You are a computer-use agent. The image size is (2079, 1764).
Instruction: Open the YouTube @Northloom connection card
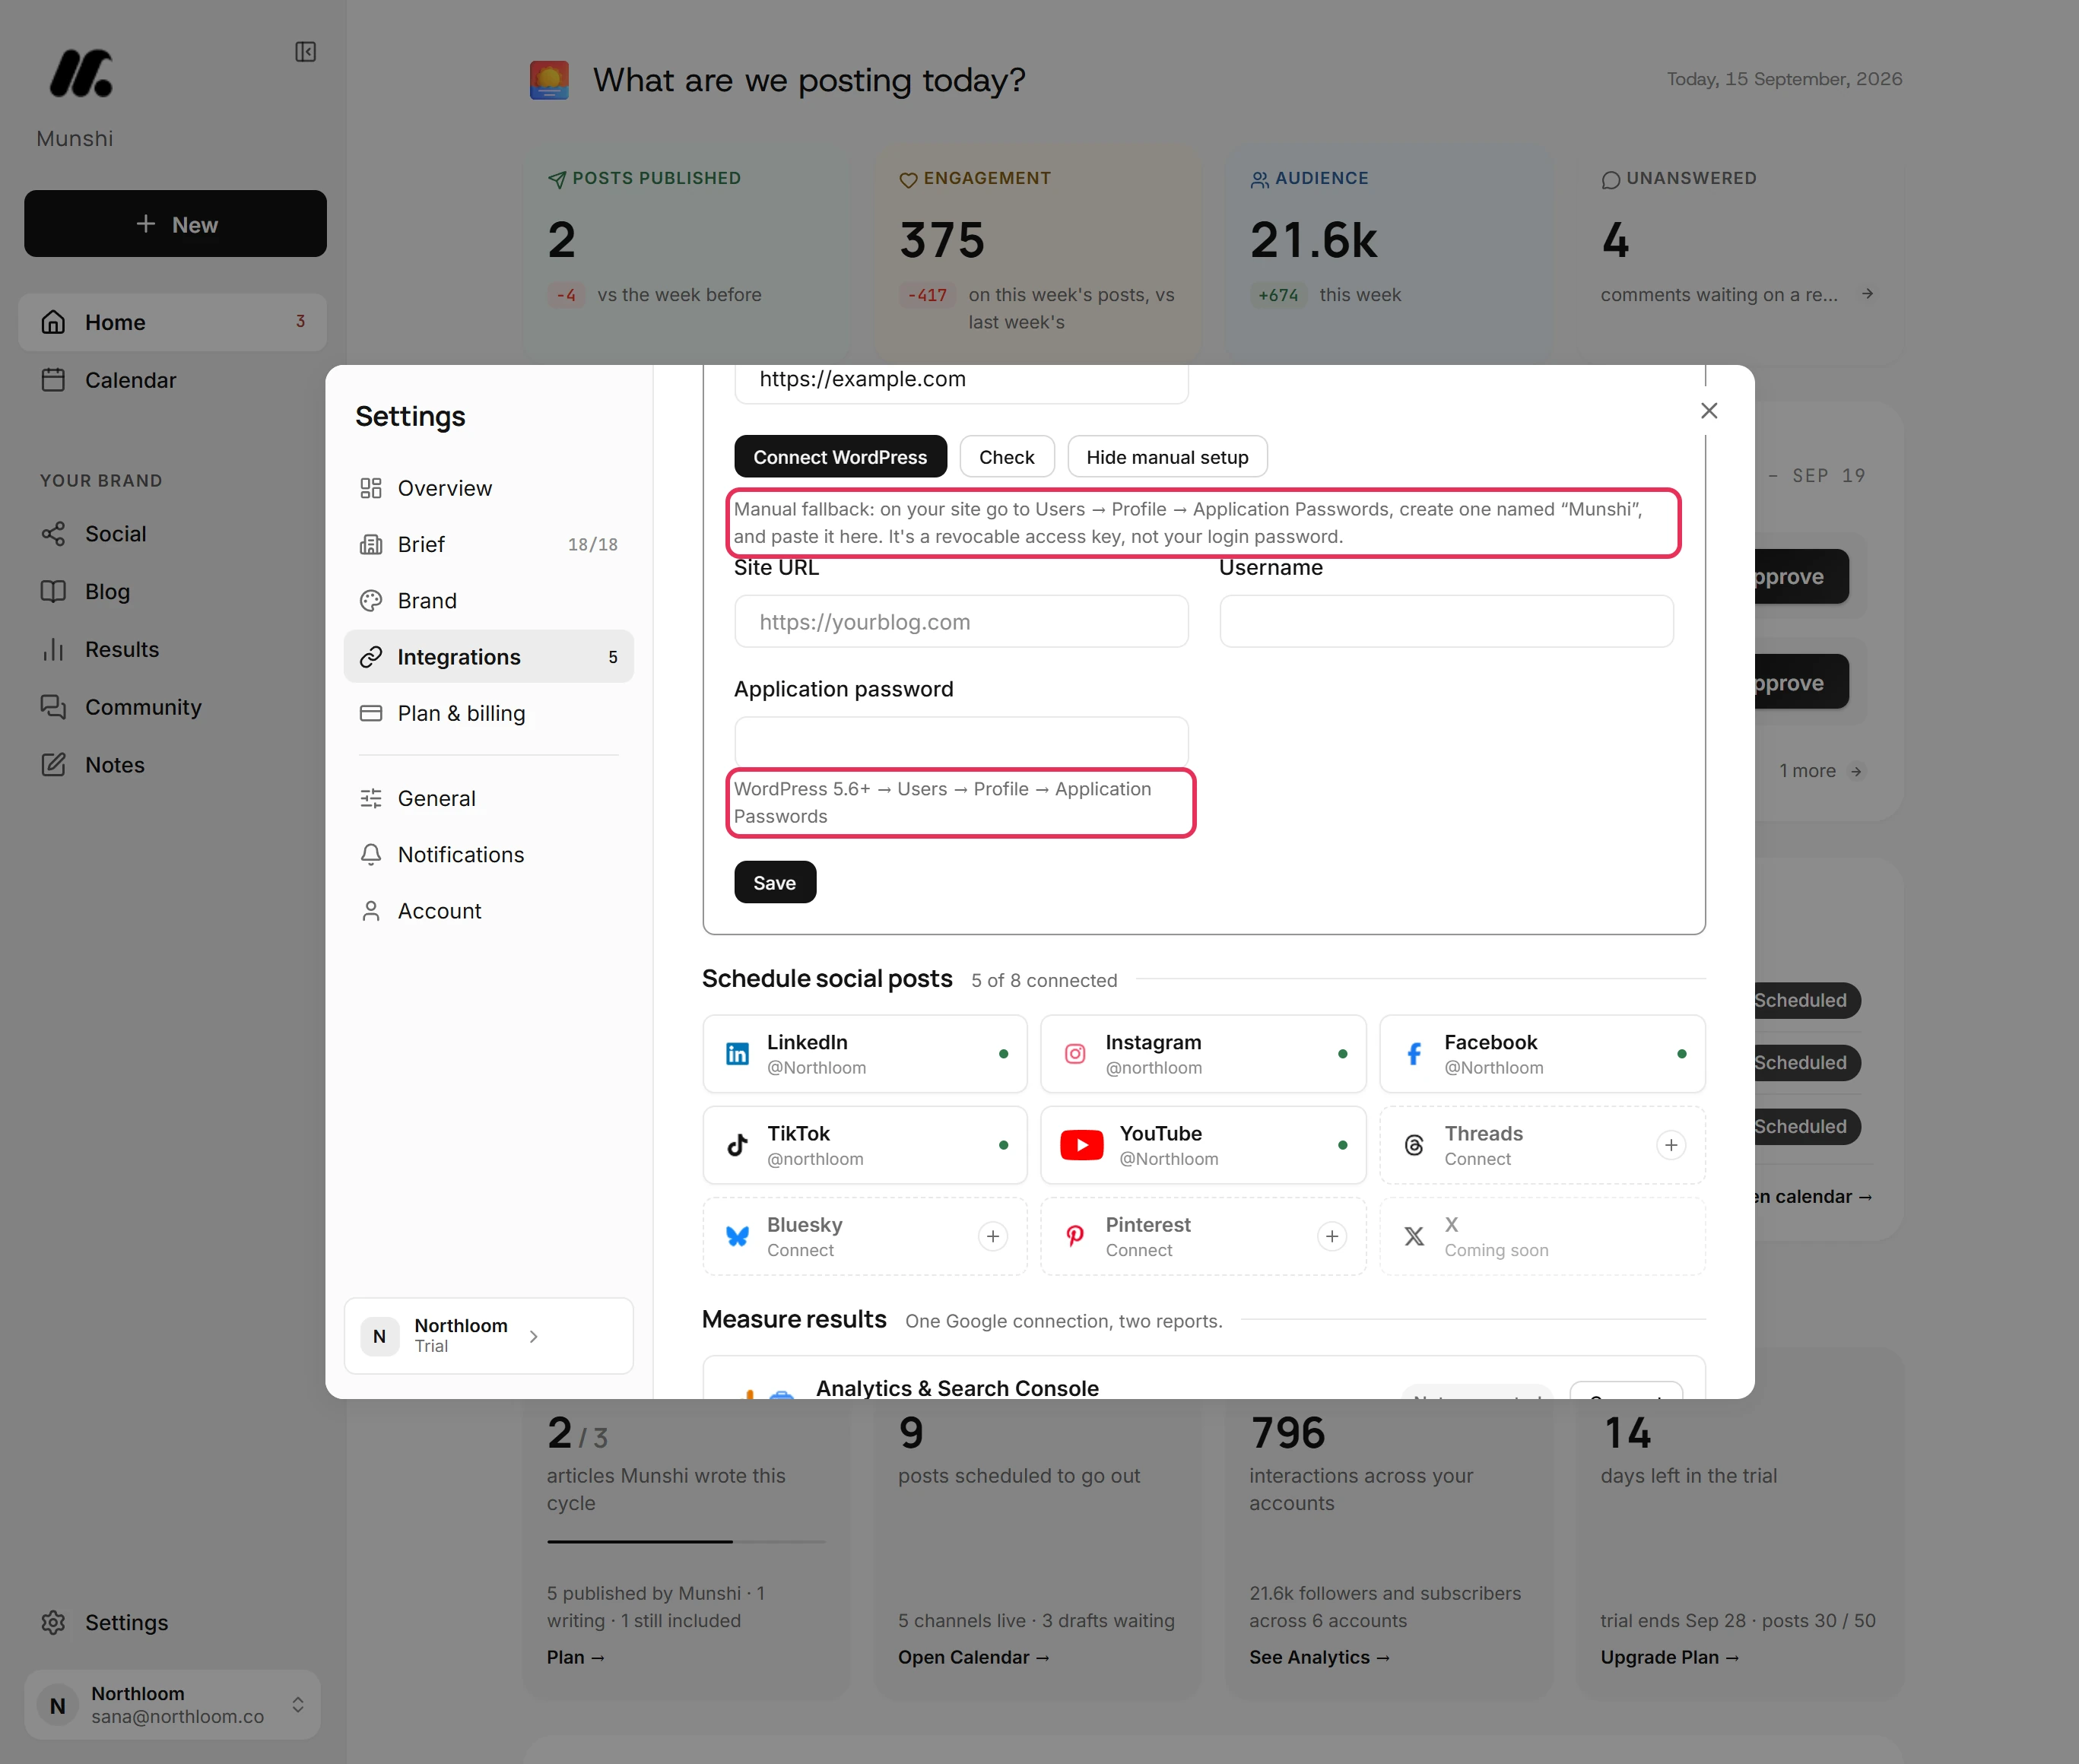(x=1203, y=1145)
